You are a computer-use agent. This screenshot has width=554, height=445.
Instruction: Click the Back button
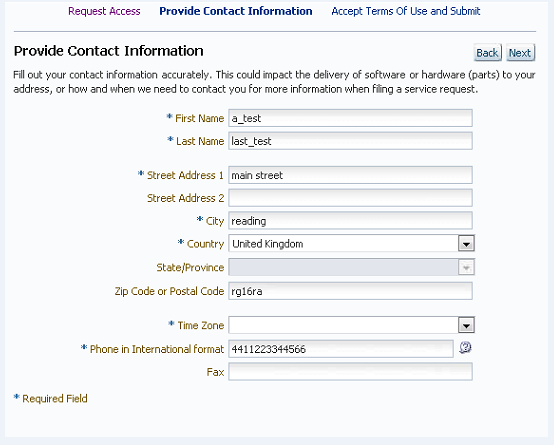tap(487, 53)
